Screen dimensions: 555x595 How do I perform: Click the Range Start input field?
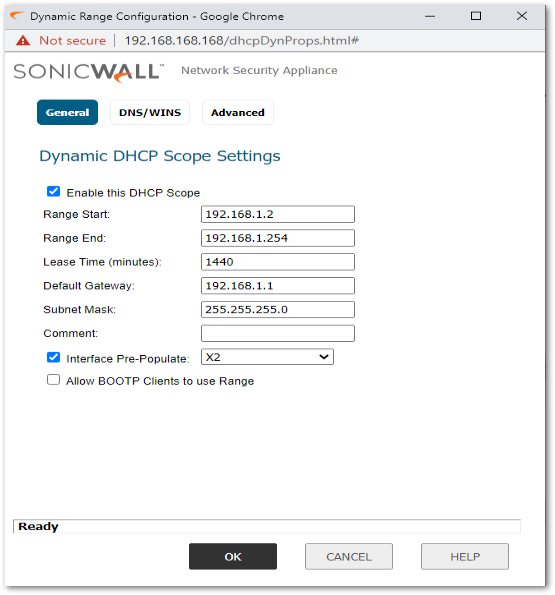pos(278,214)
